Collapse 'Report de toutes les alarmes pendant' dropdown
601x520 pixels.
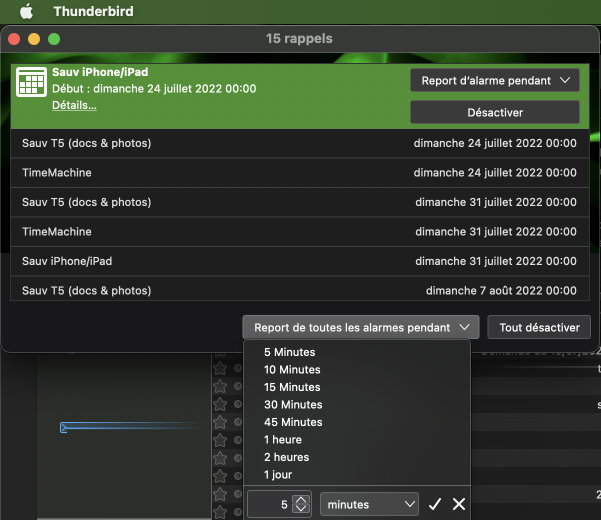tap(361, 327)
